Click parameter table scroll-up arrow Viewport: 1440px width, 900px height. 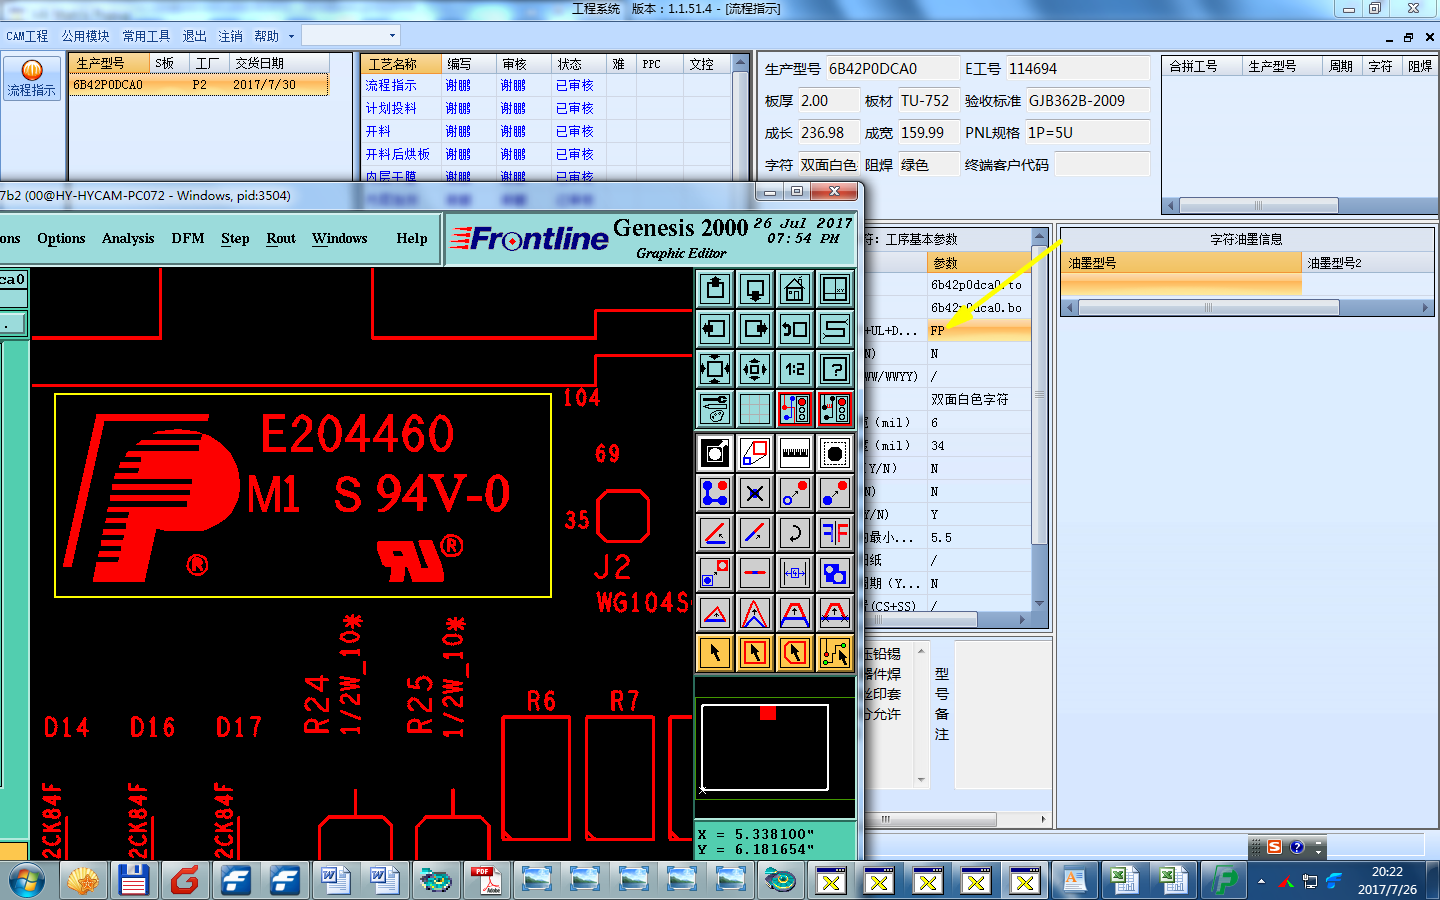click(1040, 238)
